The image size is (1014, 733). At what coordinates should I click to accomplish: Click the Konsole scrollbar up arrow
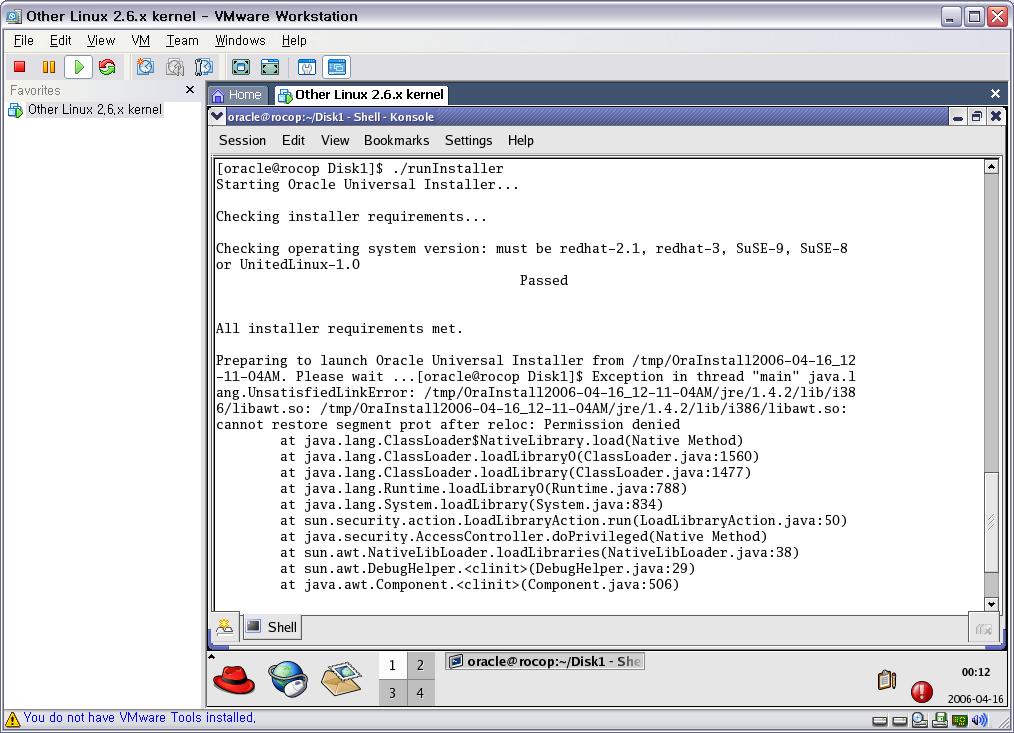(991, 167)
